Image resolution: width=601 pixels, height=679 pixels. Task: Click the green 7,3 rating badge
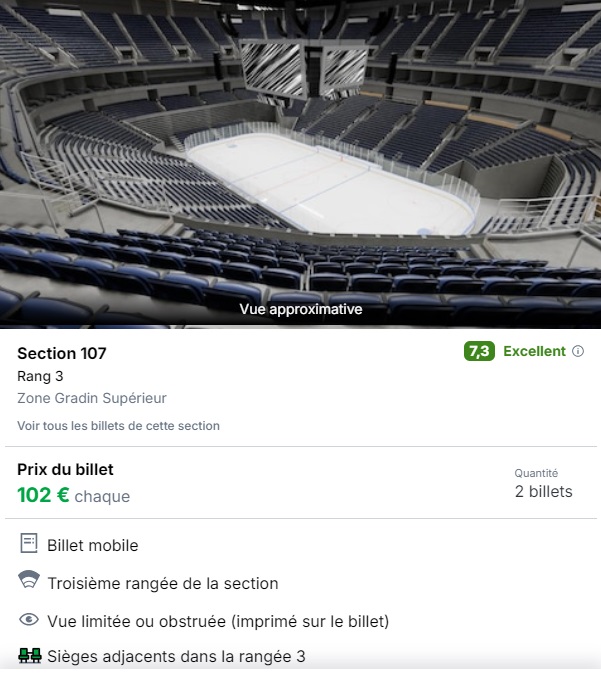[x=479, y=351]
